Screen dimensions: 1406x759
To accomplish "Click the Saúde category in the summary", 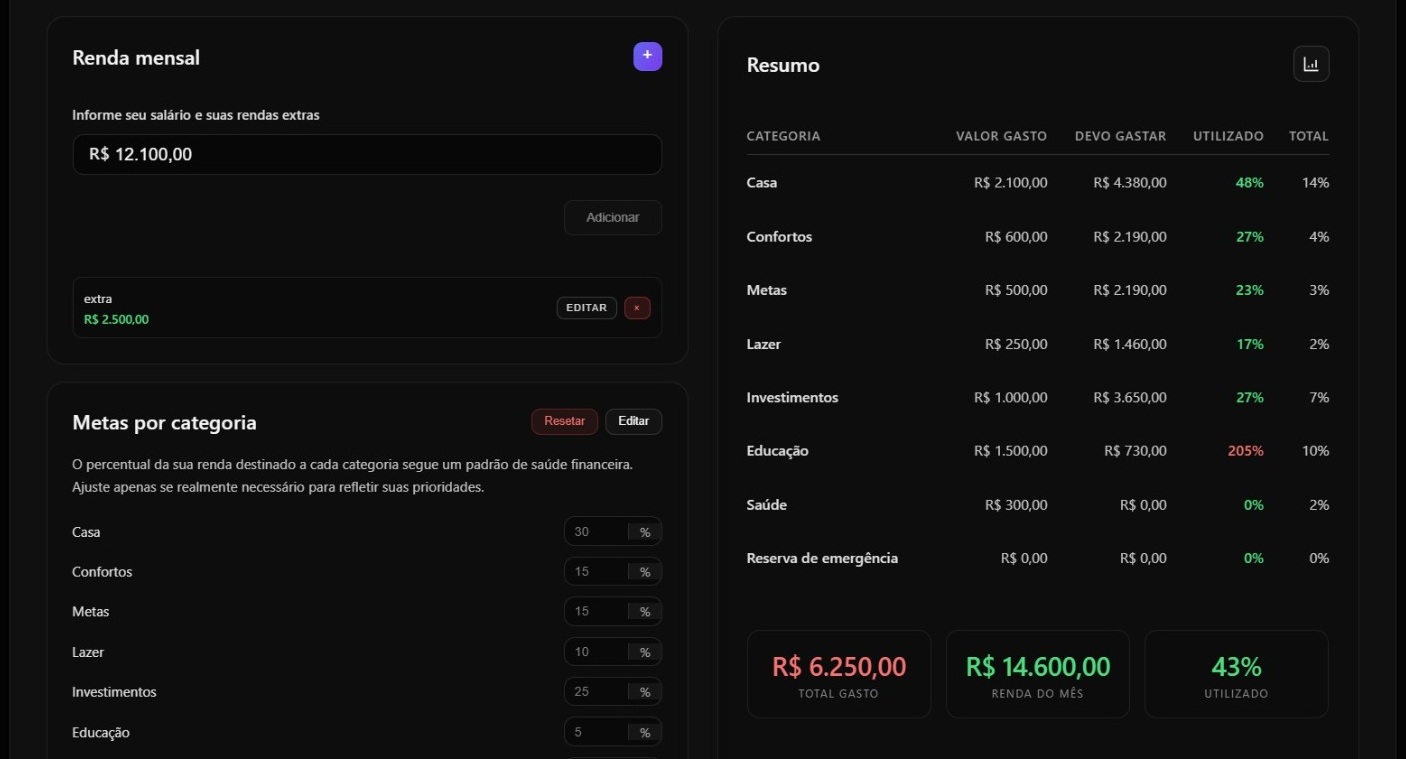I will point(1035,504).
